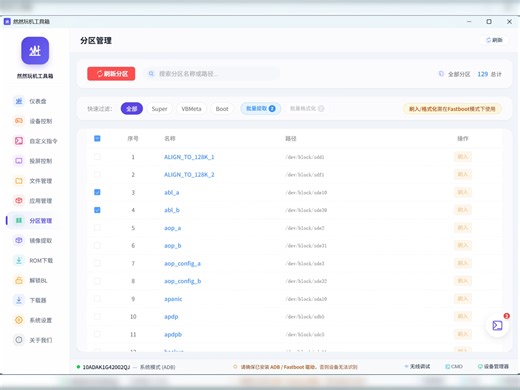The height and width of the screenshot is (390, 520).
Task: Open the ALIGN_TO_128K_2 partition link
Action: [189, 175]
